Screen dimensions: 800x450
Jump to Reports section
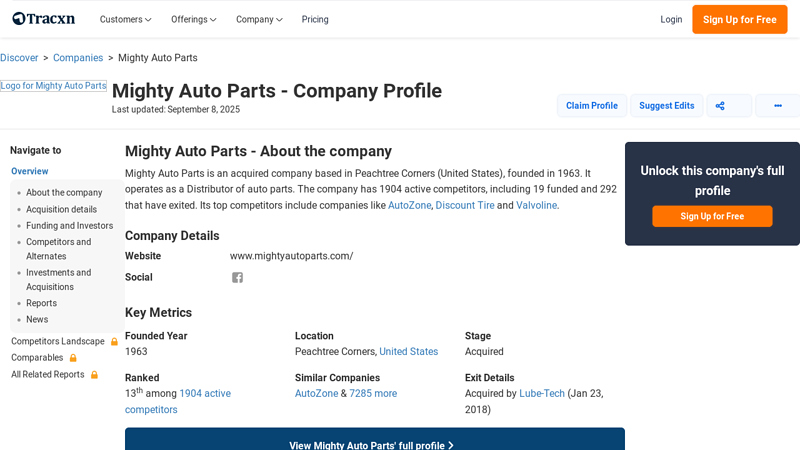41,303
